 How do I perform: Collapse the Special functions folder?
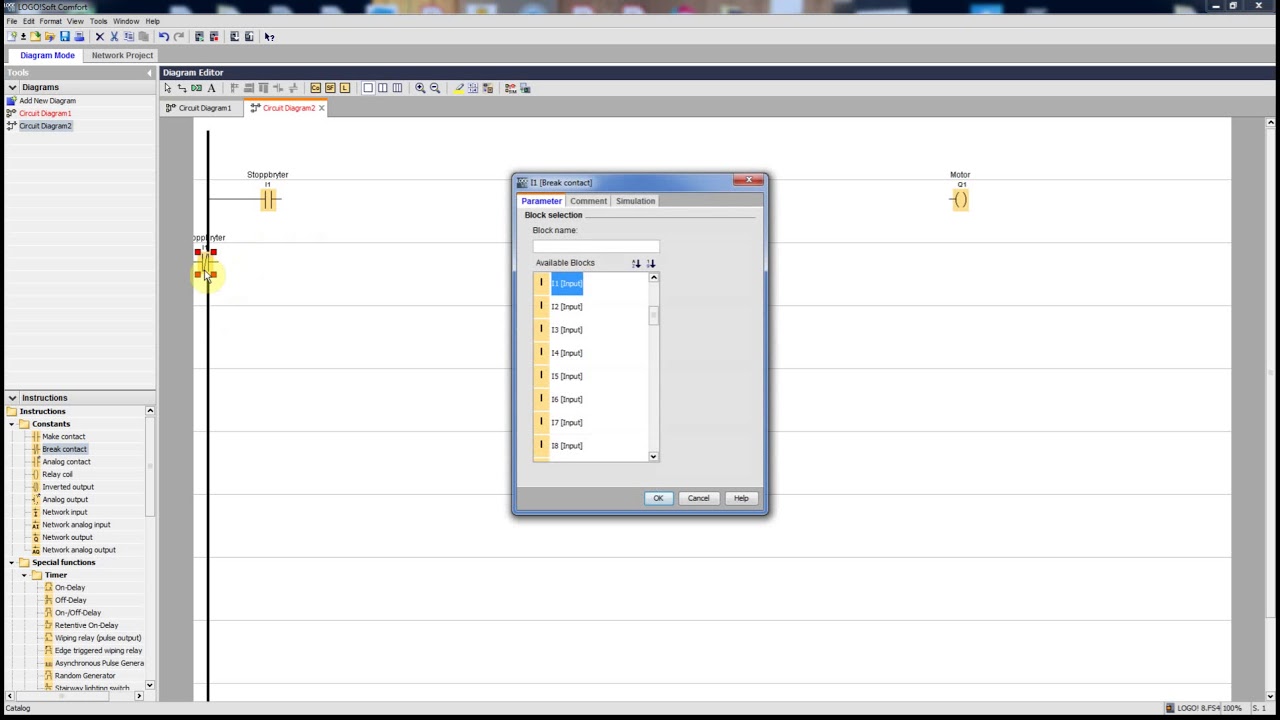(12, 562)
